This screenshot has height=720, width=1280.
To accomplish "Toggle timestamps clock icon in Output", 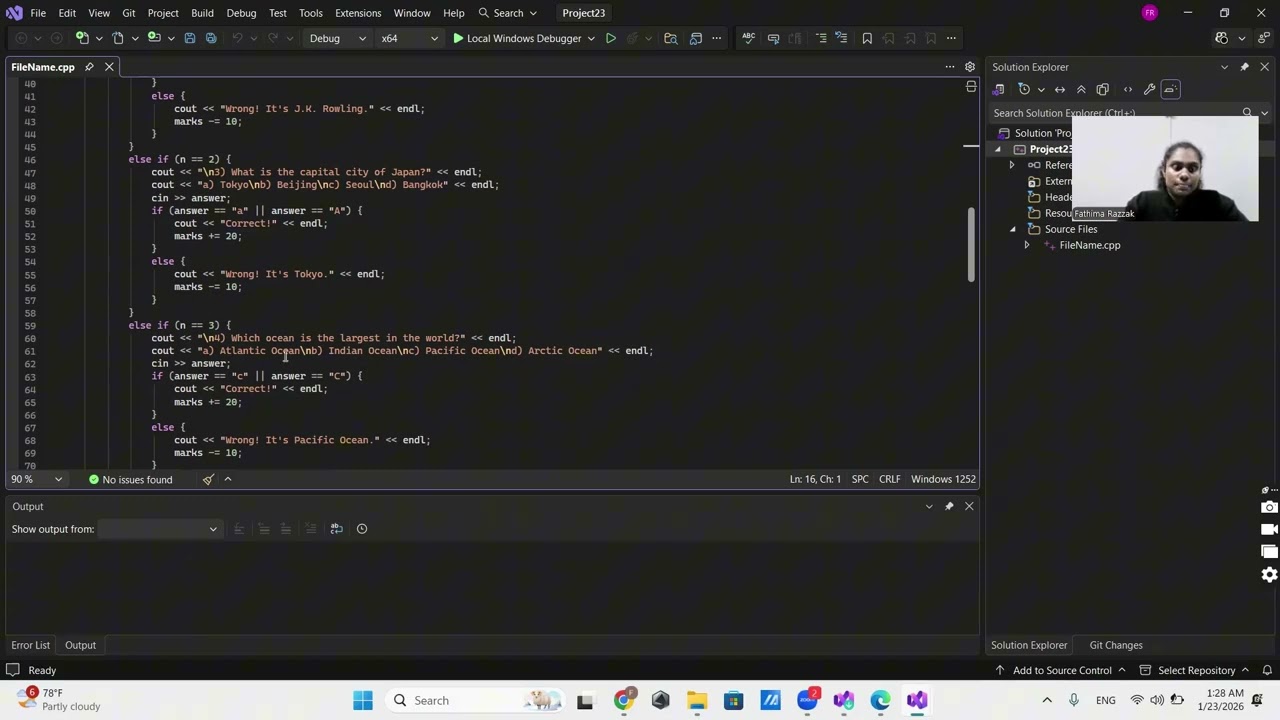I will click(x=362, y=529).
